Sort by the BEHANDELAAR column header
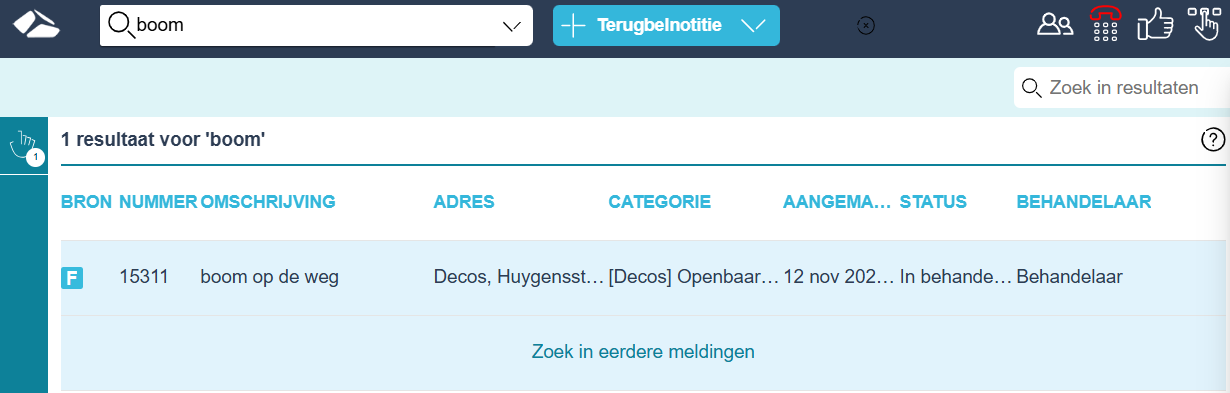 click(x=1084, y=202)
